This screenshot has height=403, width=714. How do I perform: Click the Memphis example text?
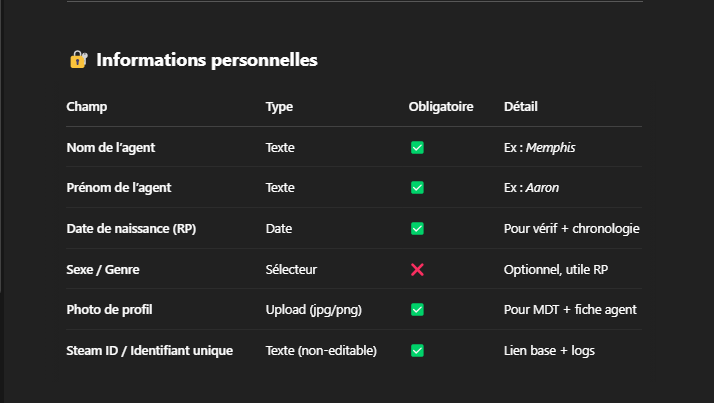pyautogui.click(x=551, y=147)
